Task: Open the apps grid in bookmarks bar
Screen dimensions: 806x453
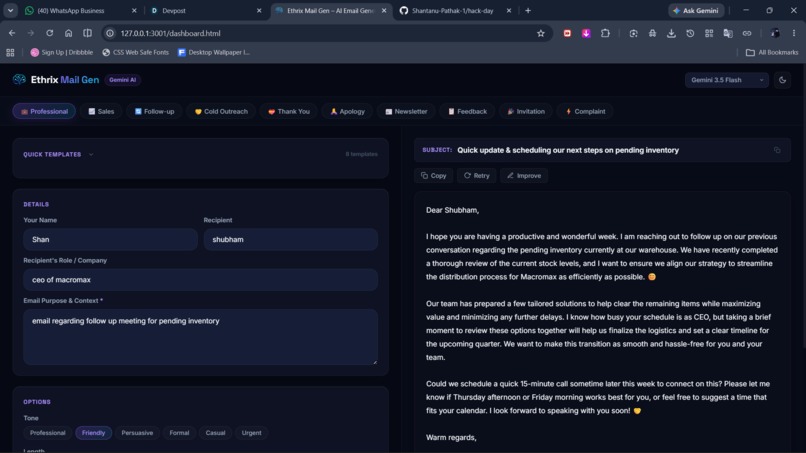Action: tap(10, 52)
